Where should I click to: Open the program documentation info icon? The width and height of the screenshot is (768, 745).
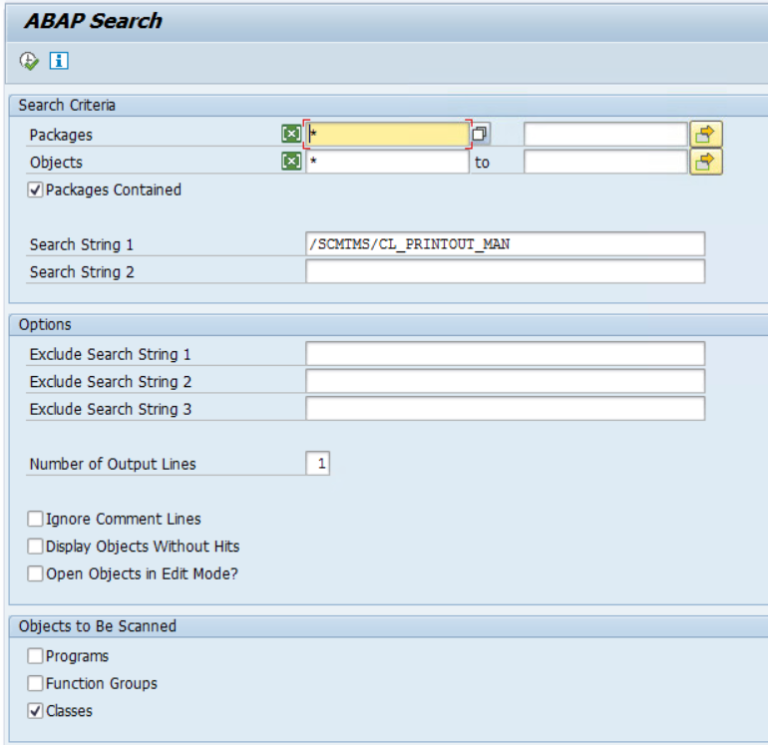[x=59, y=61]
